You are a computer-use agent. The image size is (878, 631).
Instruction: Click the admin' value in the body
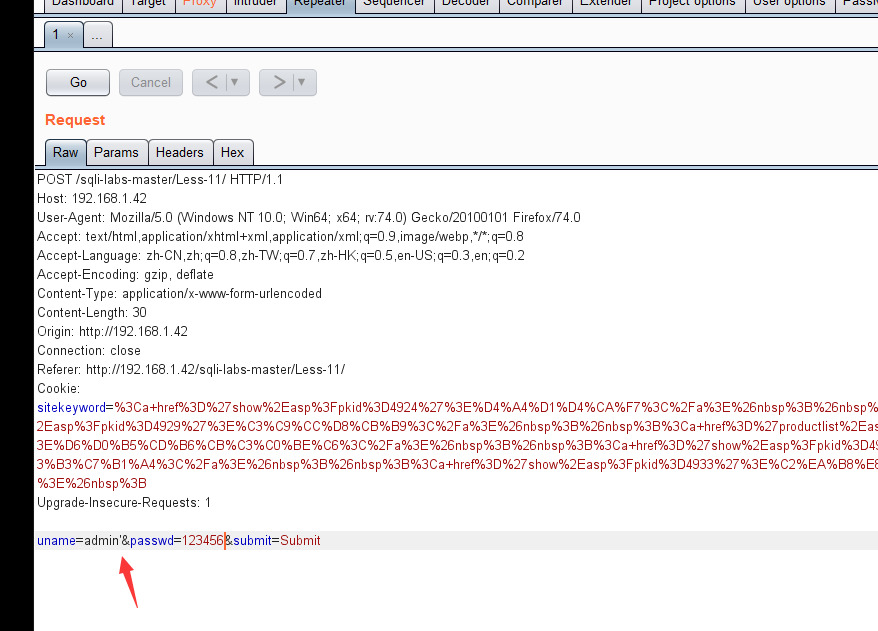point(102,541)
